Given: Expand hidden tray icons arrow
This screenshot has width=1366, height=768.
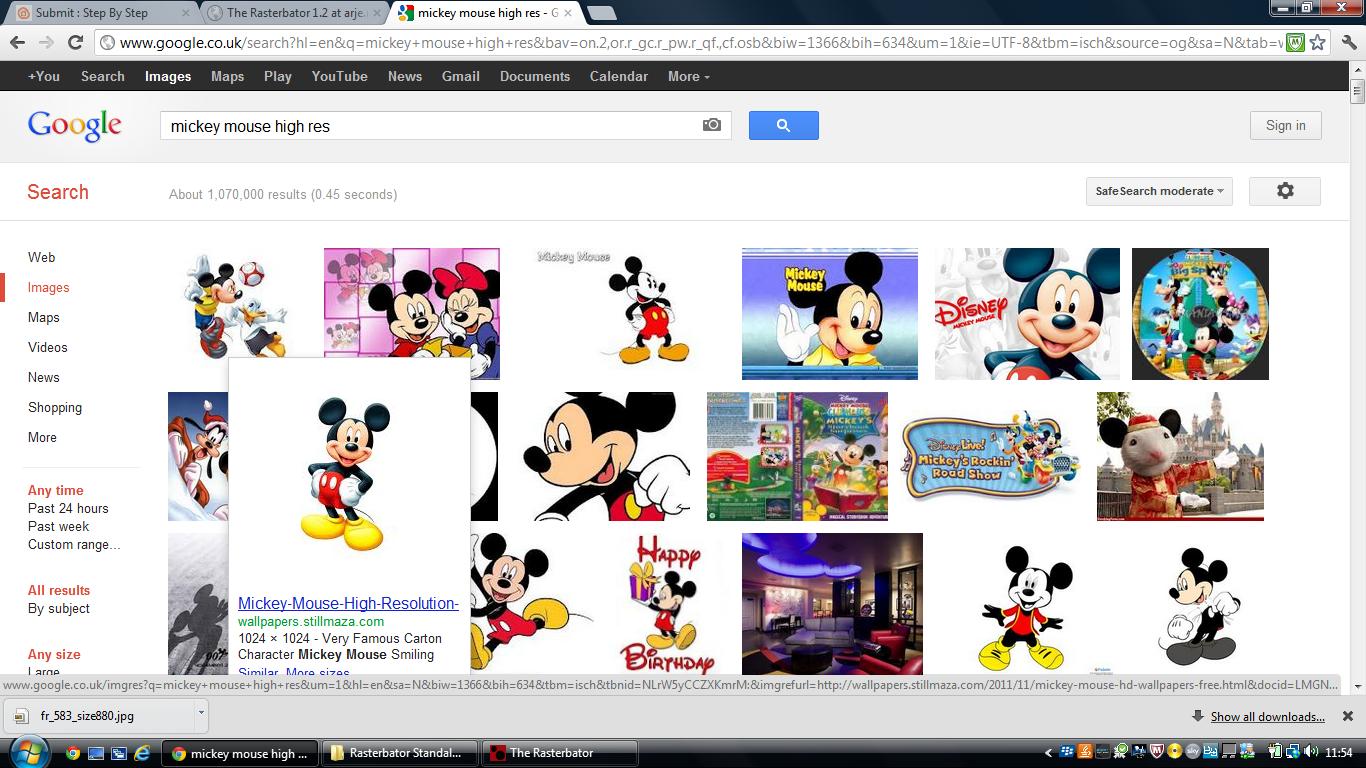Looking at the screenshot, I should point(1049,753).
